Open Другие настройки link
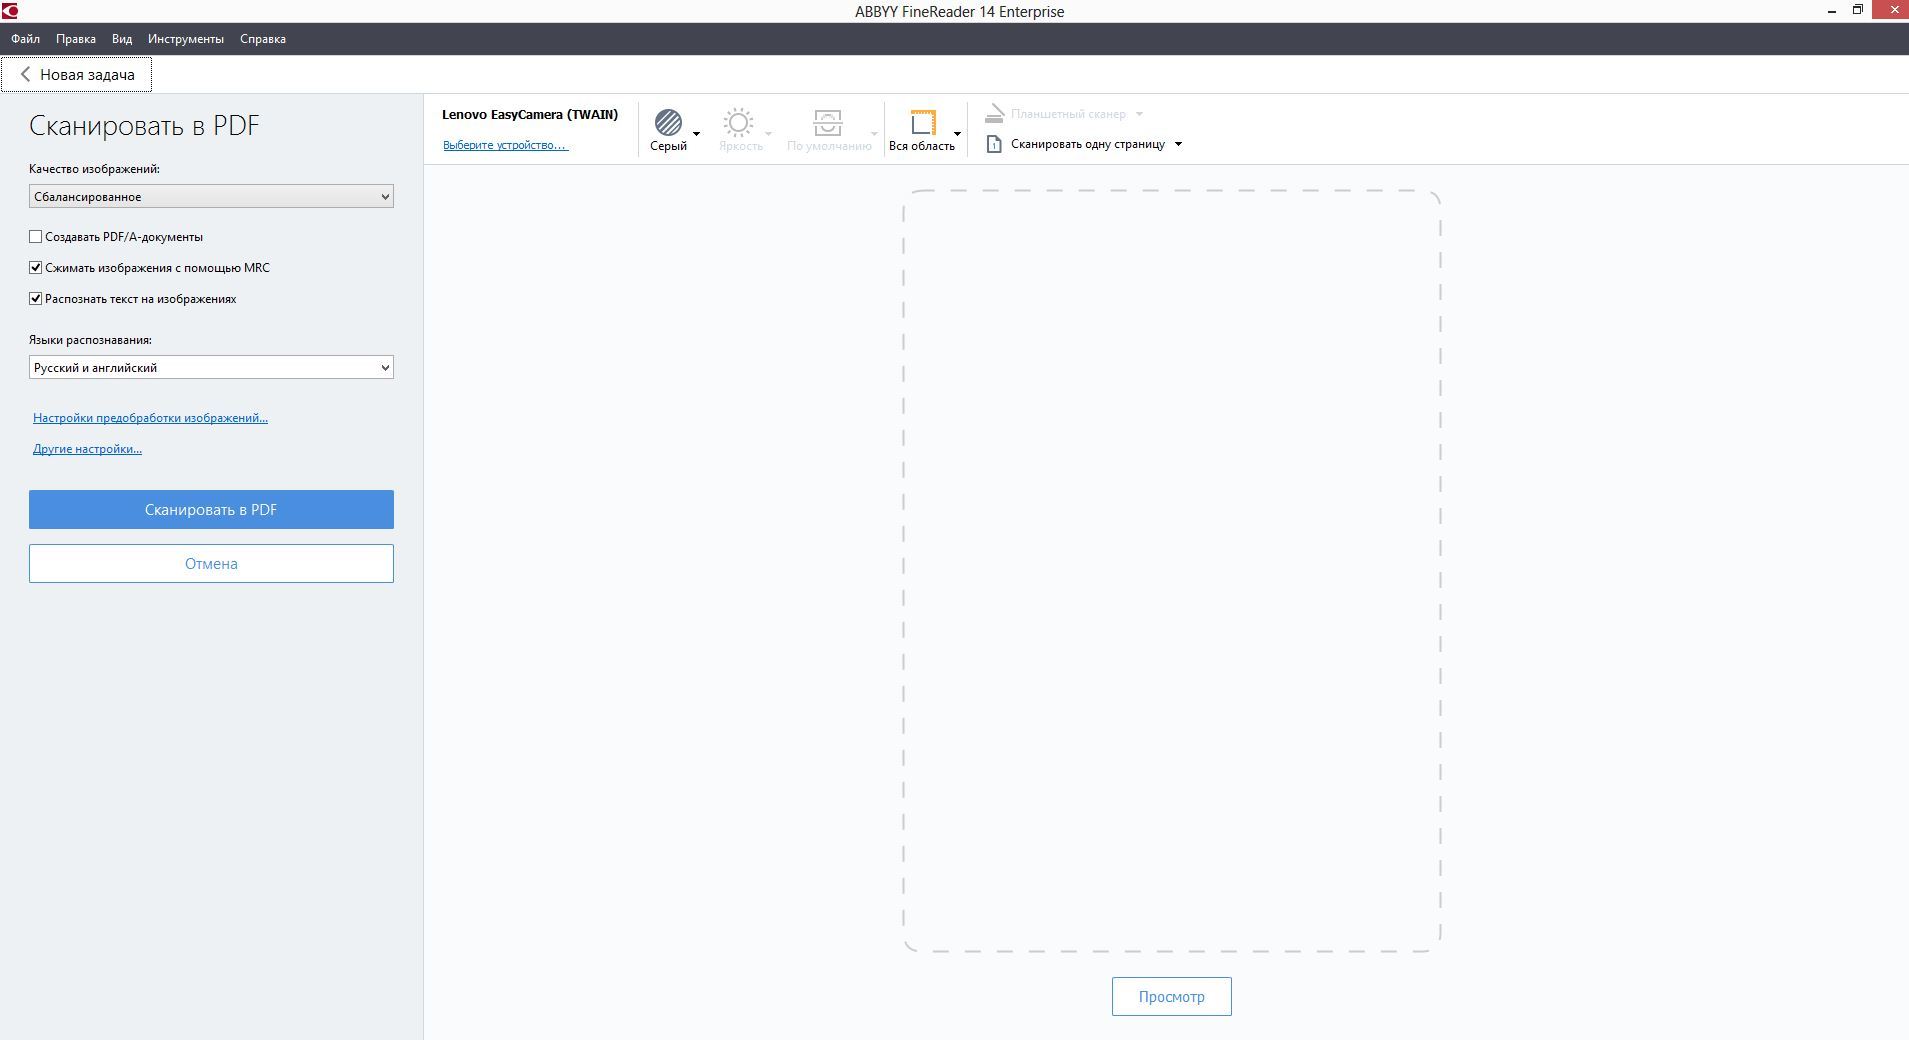This screenshot has width=1909, height=1040. [x=87, y=449]
